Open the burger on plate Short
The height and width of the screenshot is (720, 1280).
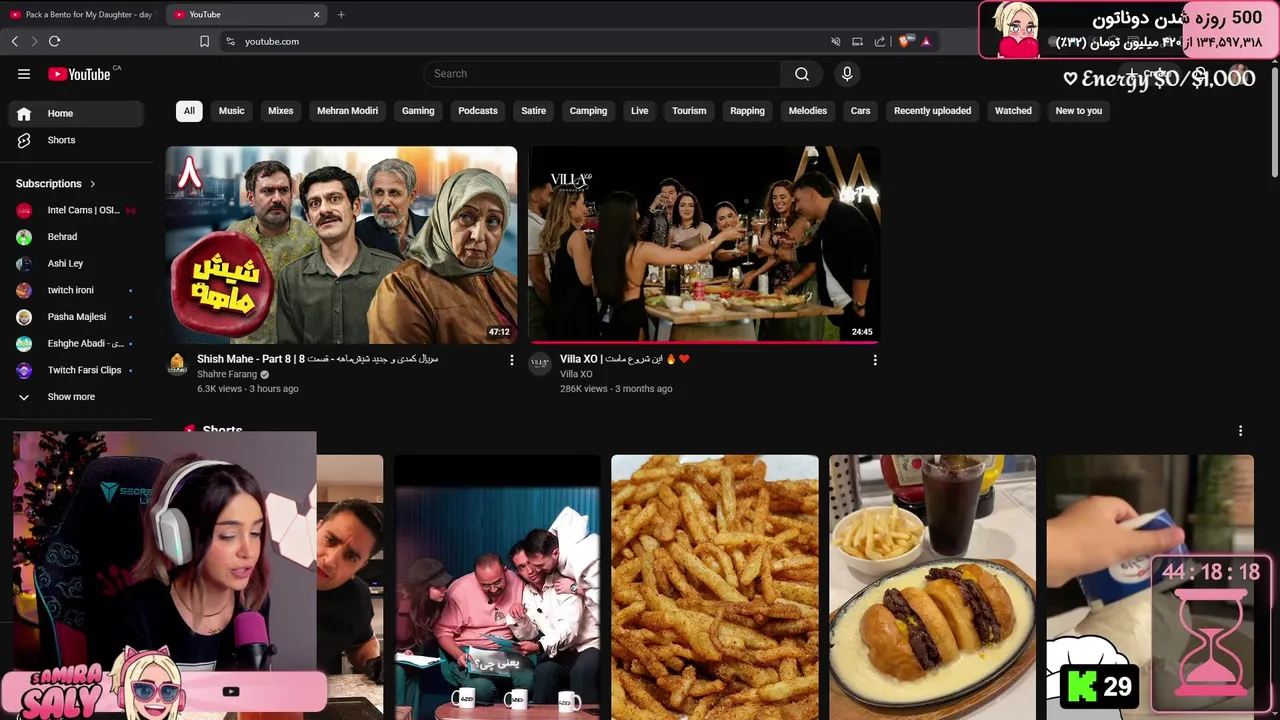[932, 587]
